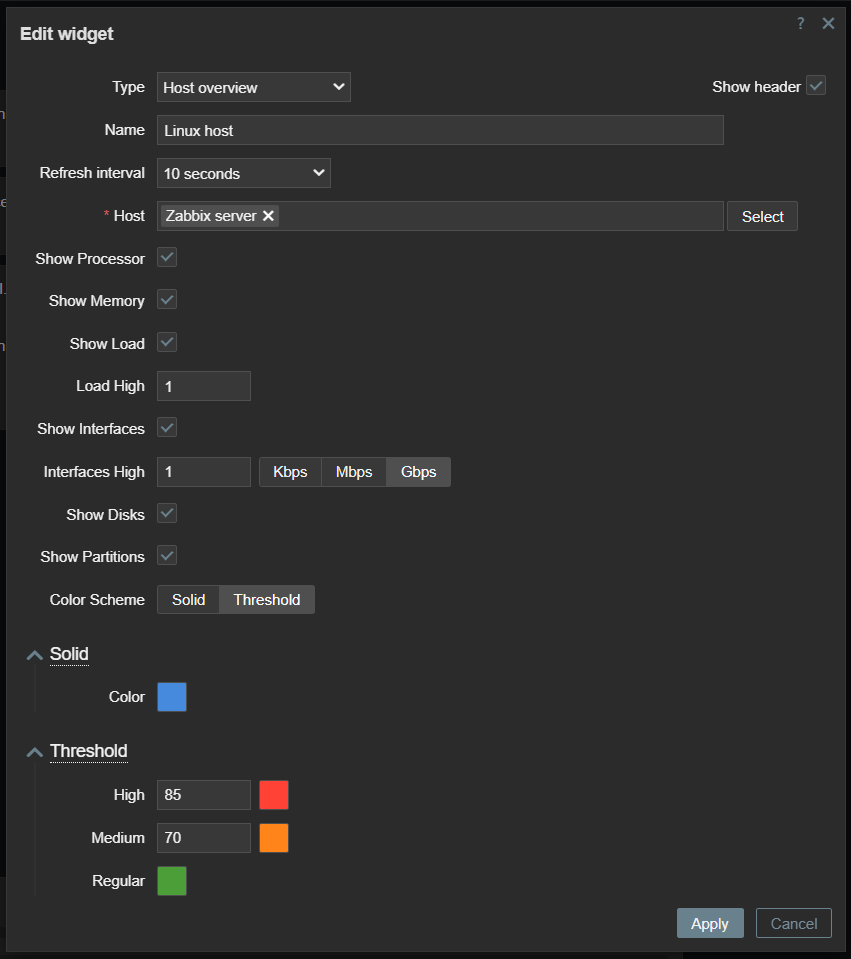The height and width of the screenshot is (959, 851).
Task: Collapse the Threshold section chevron
Action: (35, 752)
